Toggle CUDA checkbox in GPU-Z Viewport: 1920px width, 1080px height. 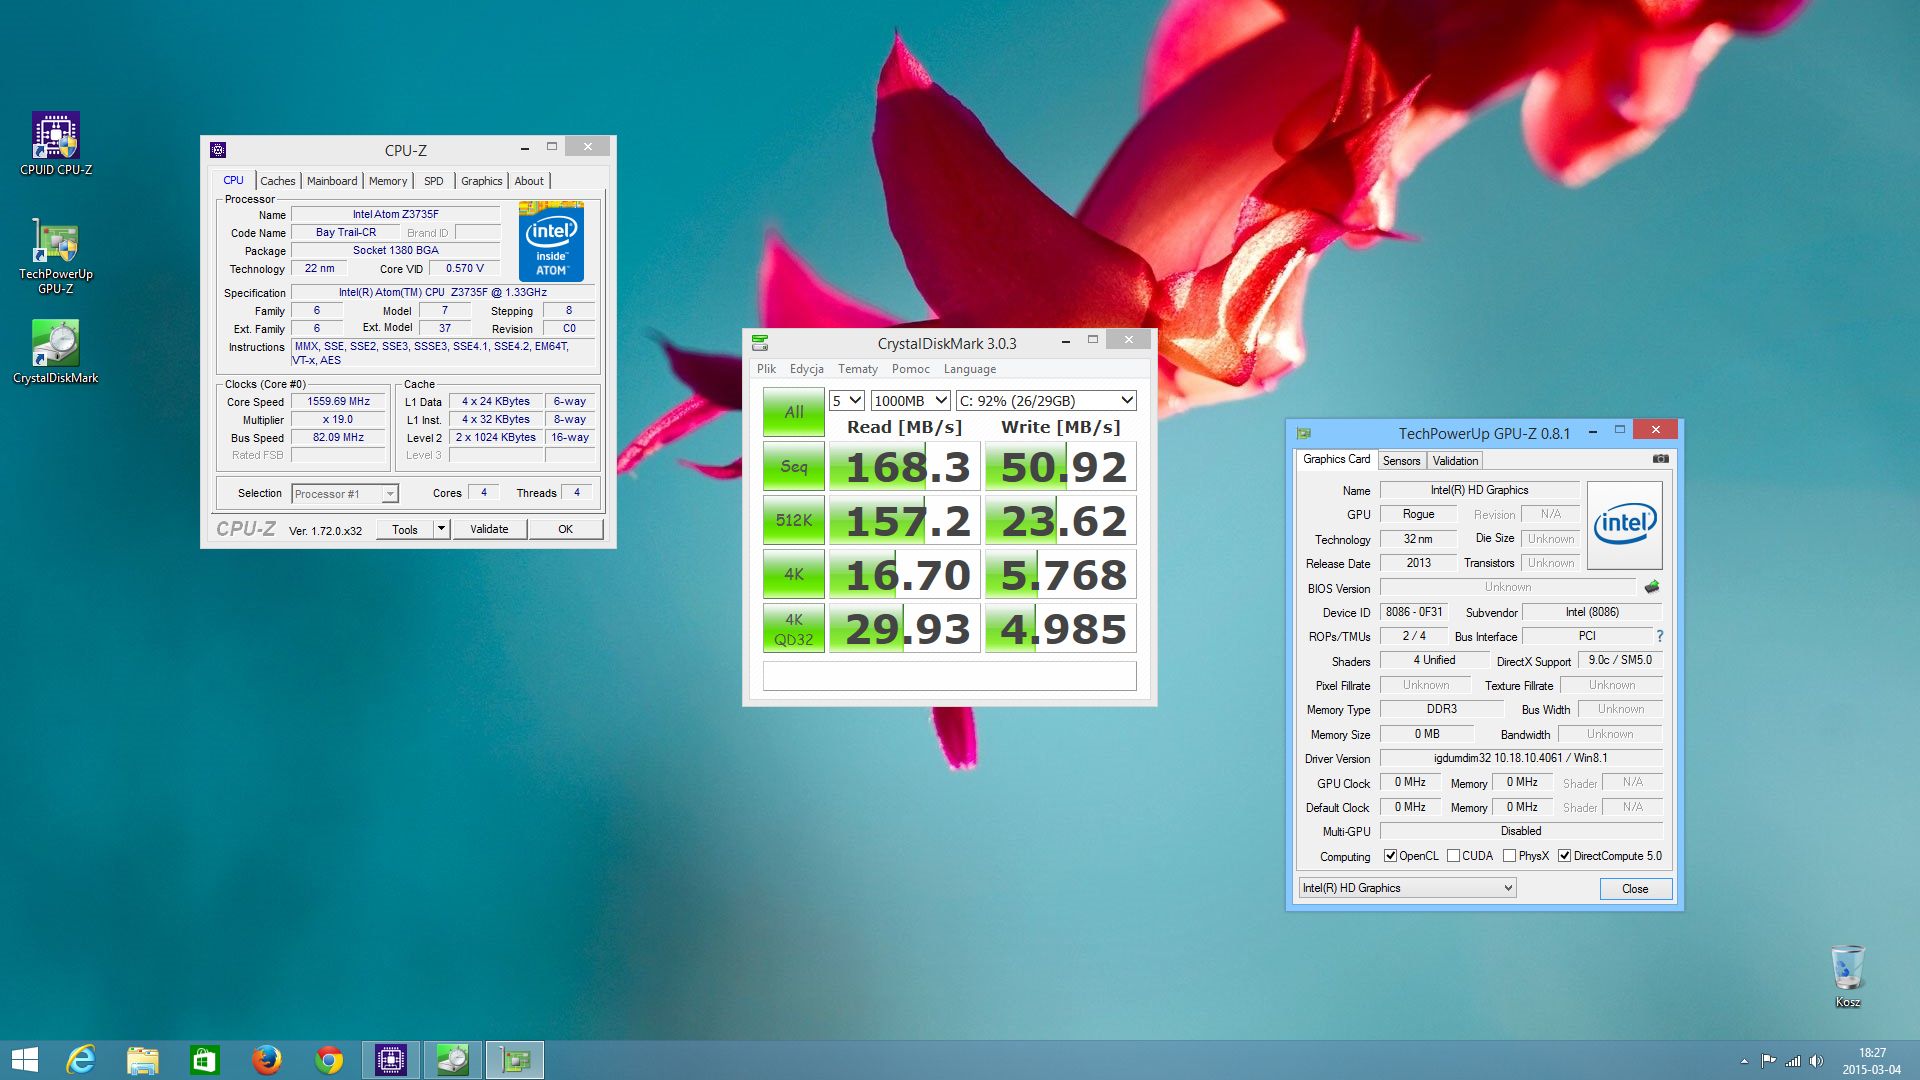[1453, 856]
